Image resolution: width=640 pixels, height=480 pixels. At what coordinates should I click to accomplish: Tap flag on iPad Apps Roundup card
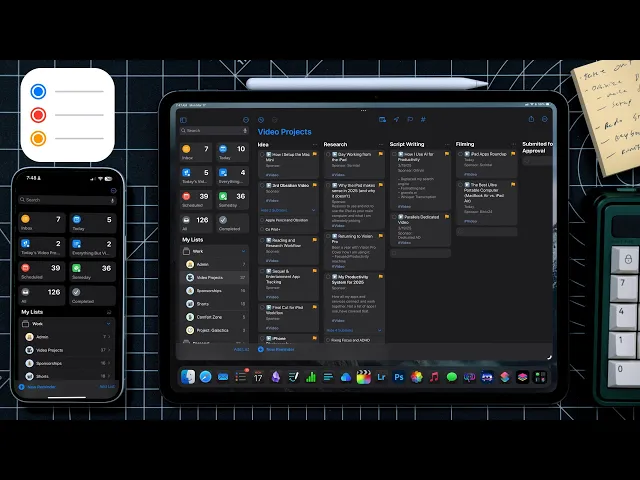513,154
